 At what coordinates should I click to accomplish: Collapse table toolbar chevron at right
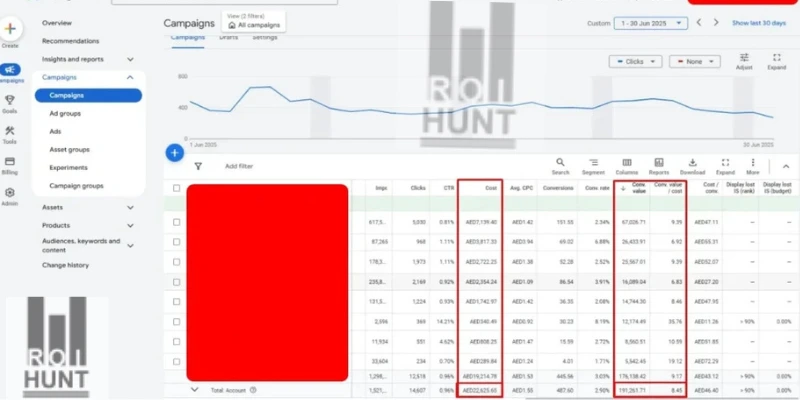point(786,166)
